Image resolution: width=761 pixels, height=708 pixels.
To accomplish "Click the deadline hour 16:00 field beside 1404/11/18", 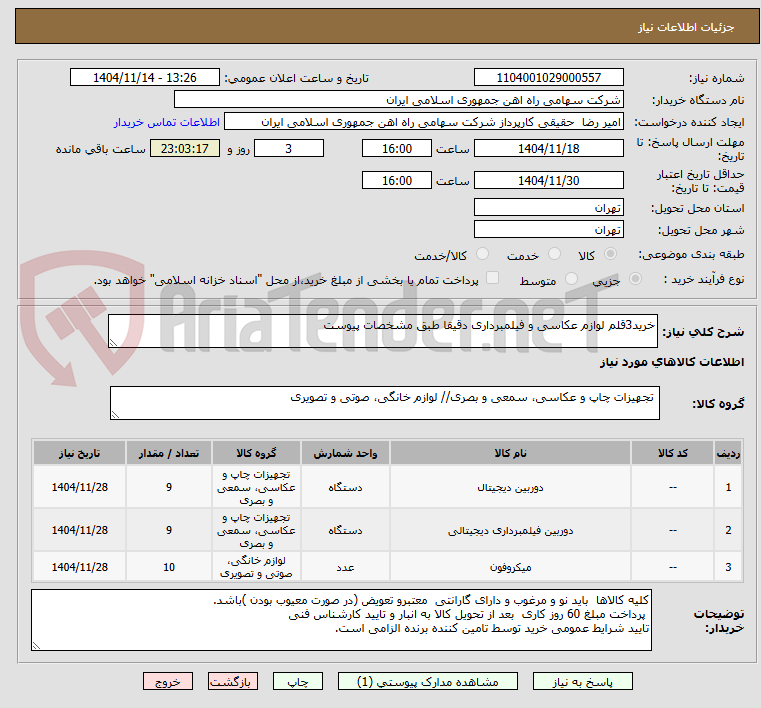I will pyautogui.click(x=397, y=148).
